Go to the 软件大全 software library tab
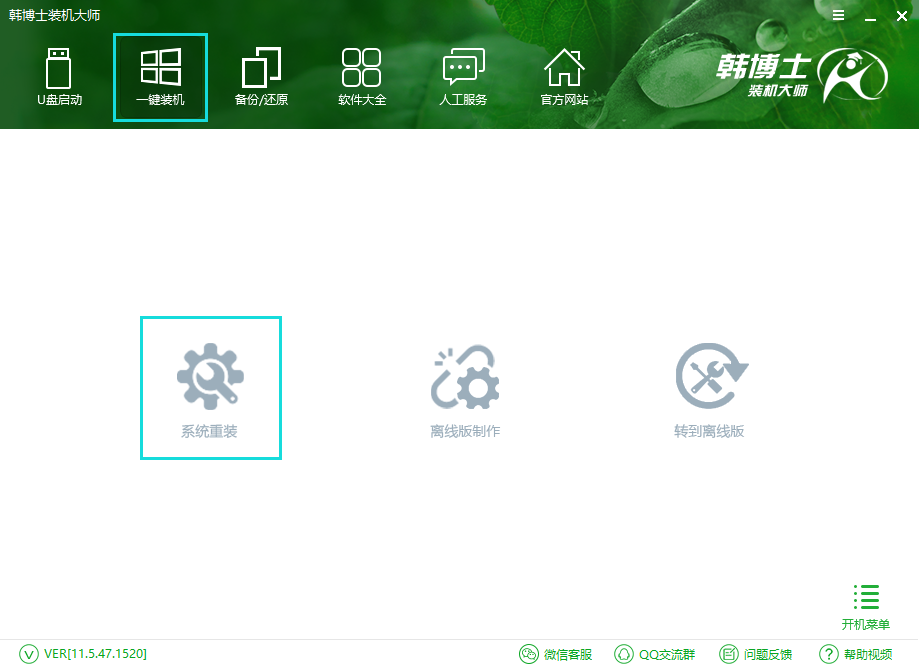This screenshot has height=668, width=919. point(362,77)
